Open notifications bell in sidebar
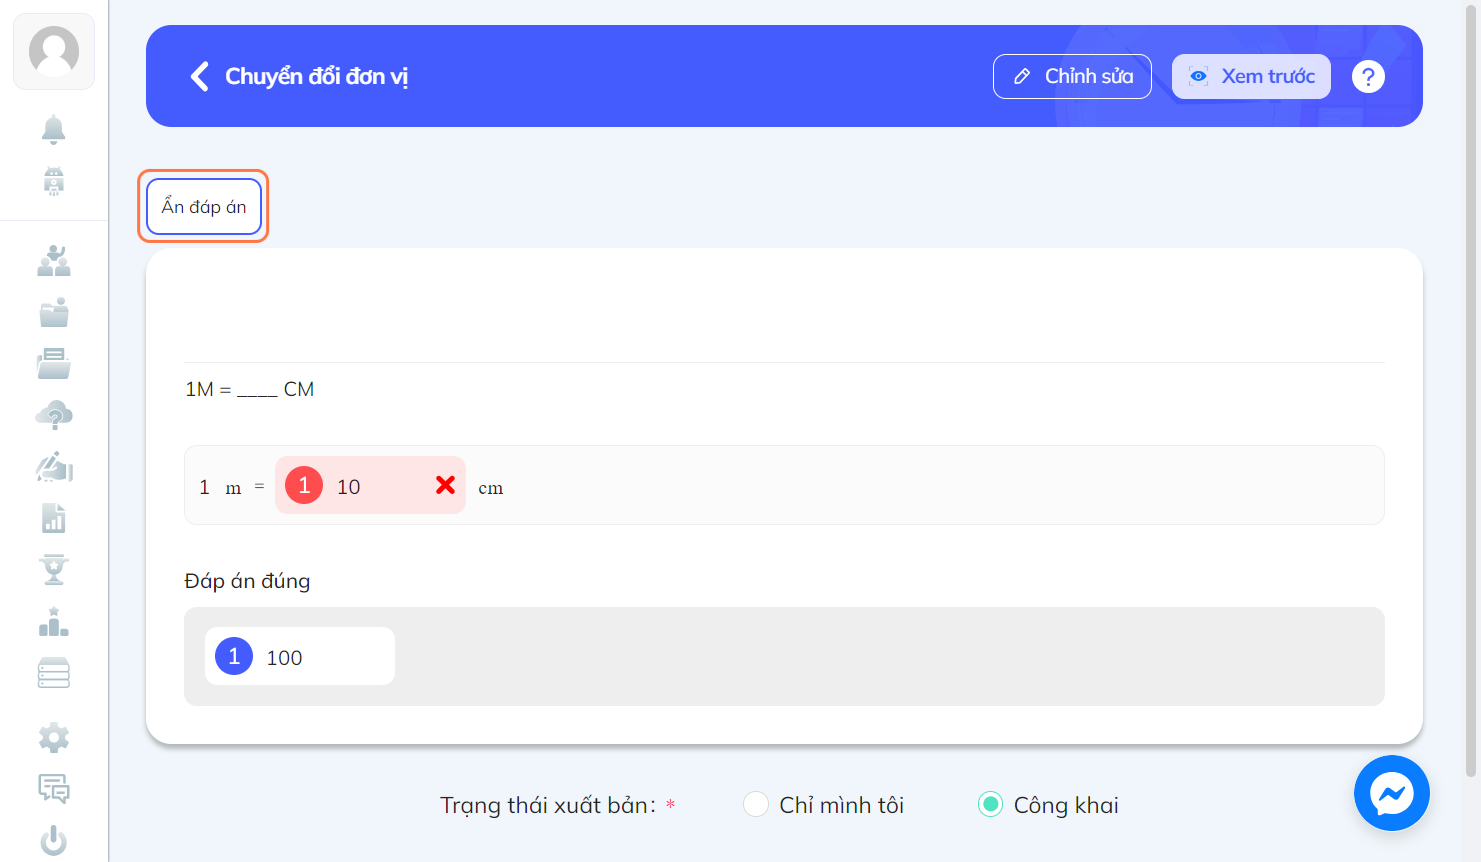 (54, 129)
